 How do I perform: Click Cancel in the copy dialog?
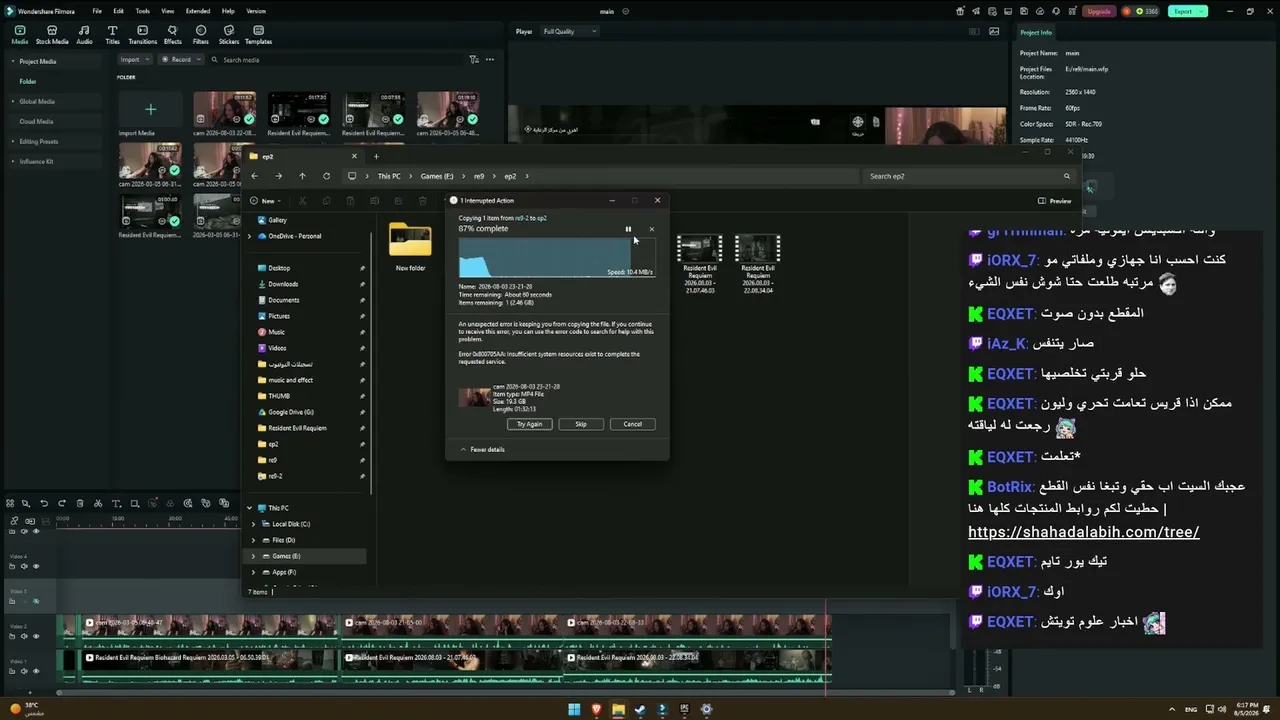633,424
